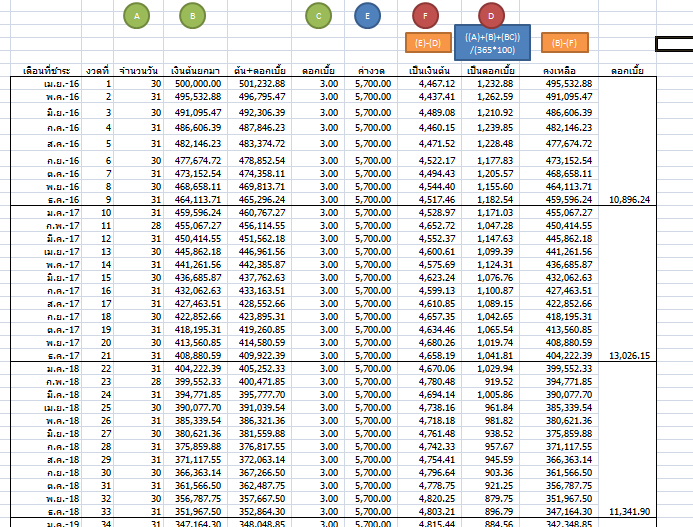
Task: Click the เดือนที่ชำระ column header
Action: [46, 71]
